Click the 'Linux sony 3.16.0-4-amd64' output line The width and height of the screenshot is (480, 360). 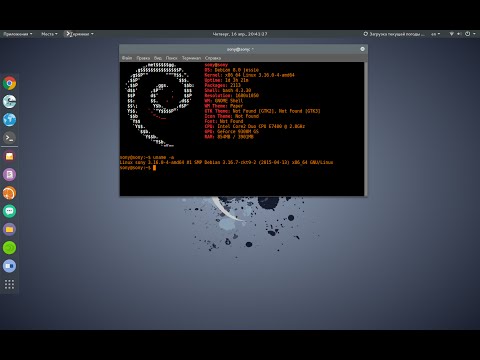[226, 162]
